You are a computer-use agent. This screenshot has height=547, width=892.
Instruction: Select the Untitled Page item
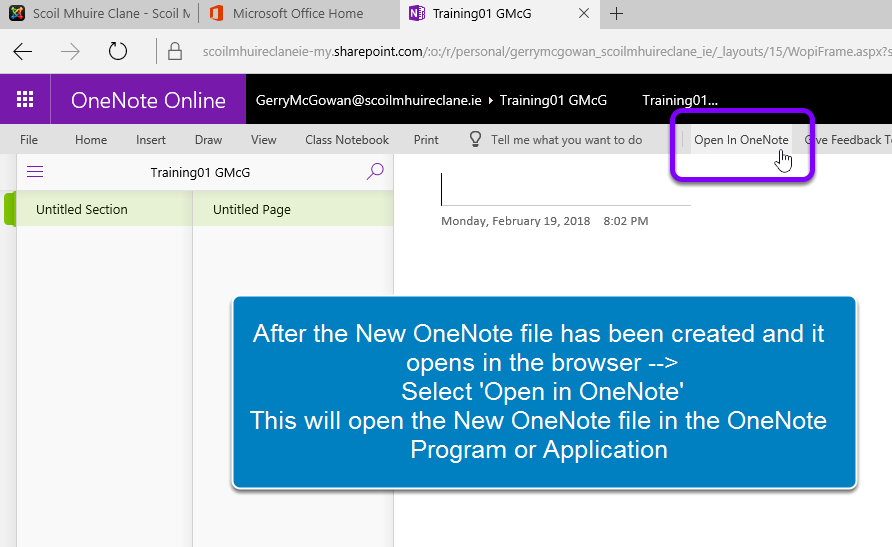coord(293,209)
